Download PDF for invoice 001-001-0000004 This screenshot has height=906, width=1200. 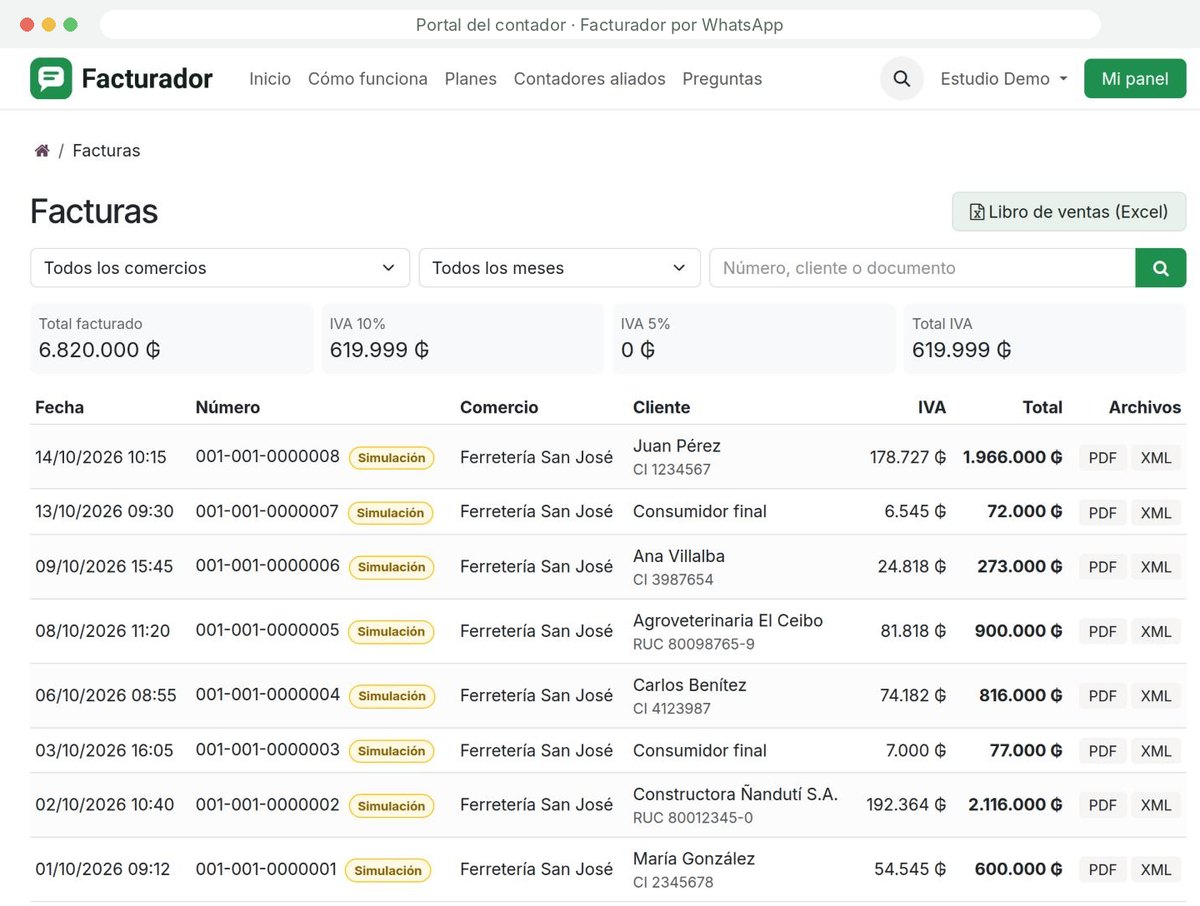1102,696
